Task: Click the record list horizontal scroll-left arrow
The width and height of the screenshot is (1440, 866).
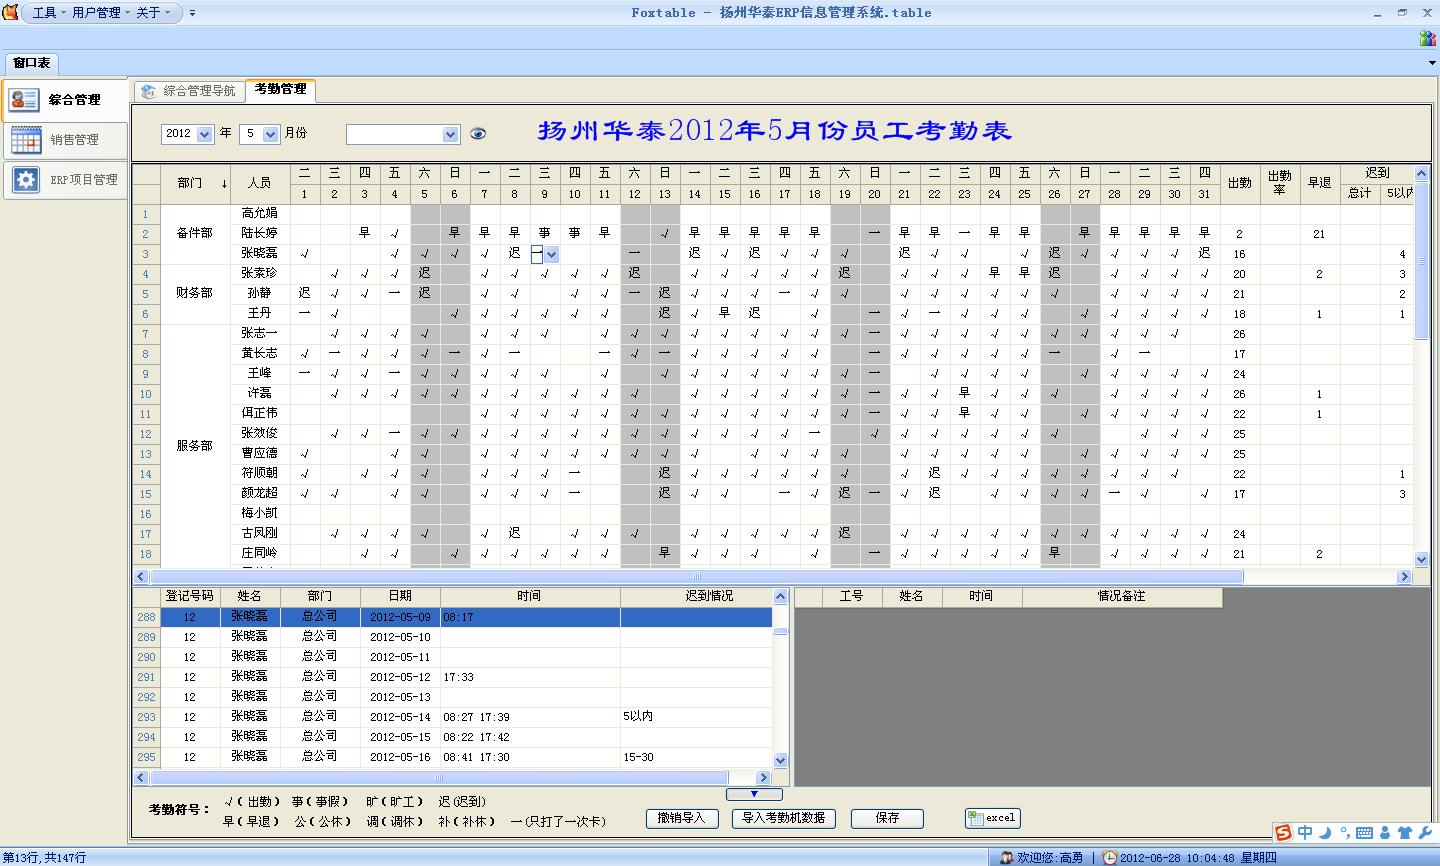Action: pyautogui.click(x=141, y=777)
